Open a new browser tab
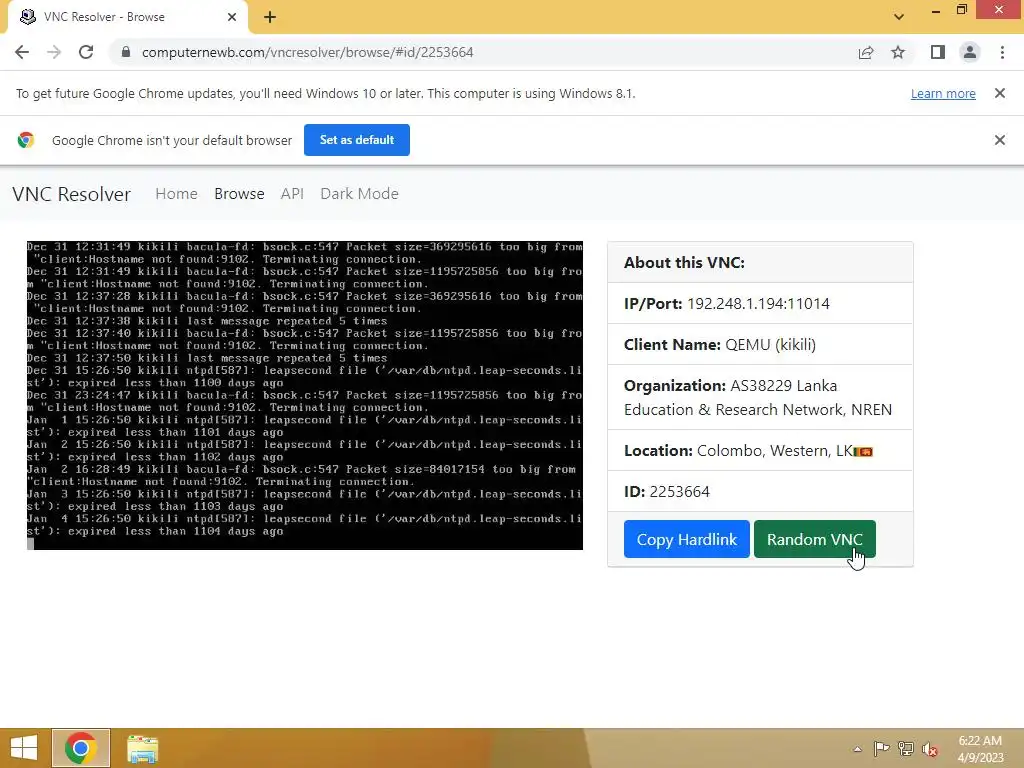 270,17
